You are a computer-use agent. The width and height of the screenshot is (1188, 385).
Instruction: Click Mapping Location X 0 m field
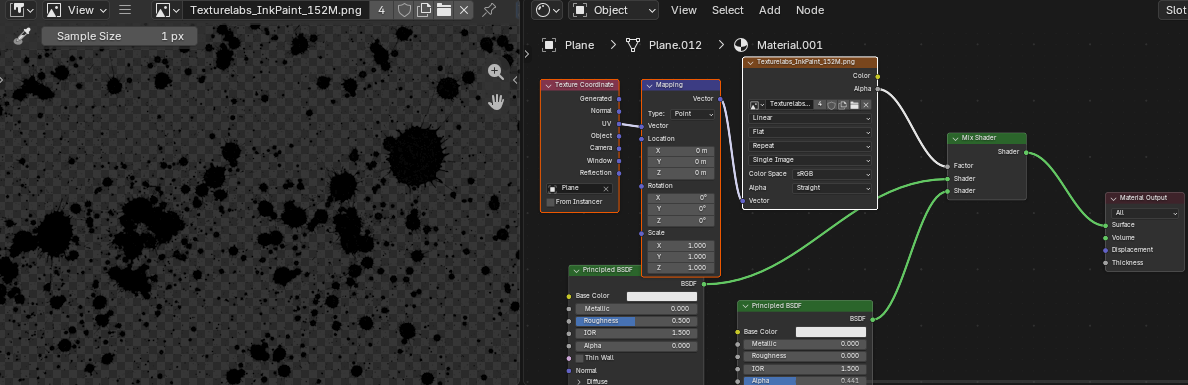pyautogui.click(x=680, y=151)
